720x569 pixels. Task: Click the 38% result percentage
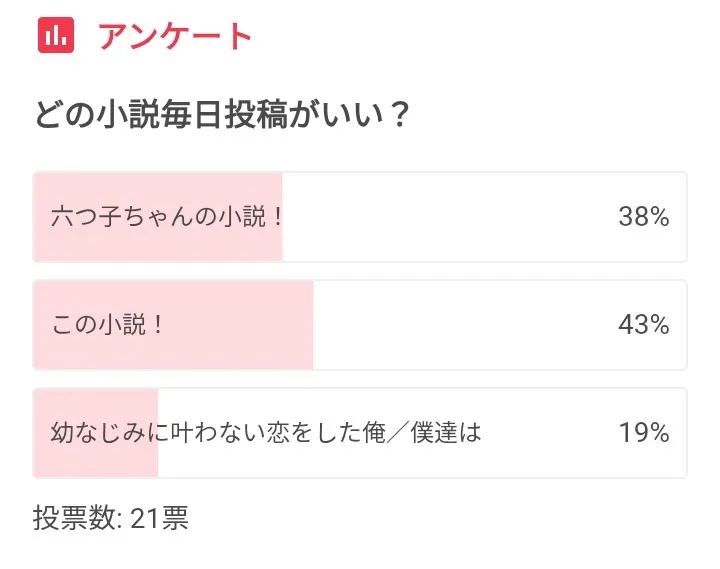pos(643,217)
